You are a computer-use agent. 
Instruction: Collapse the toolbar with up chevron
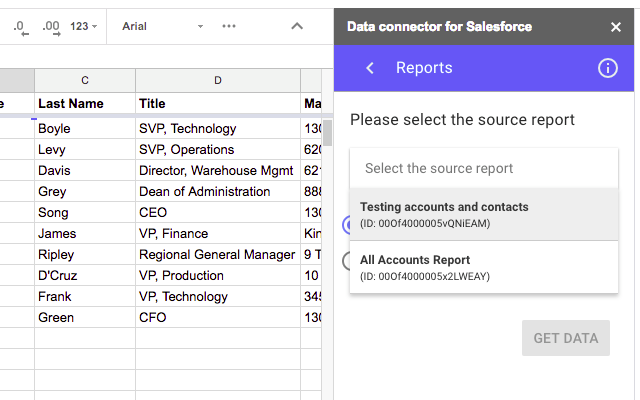(x=297, y=27)
